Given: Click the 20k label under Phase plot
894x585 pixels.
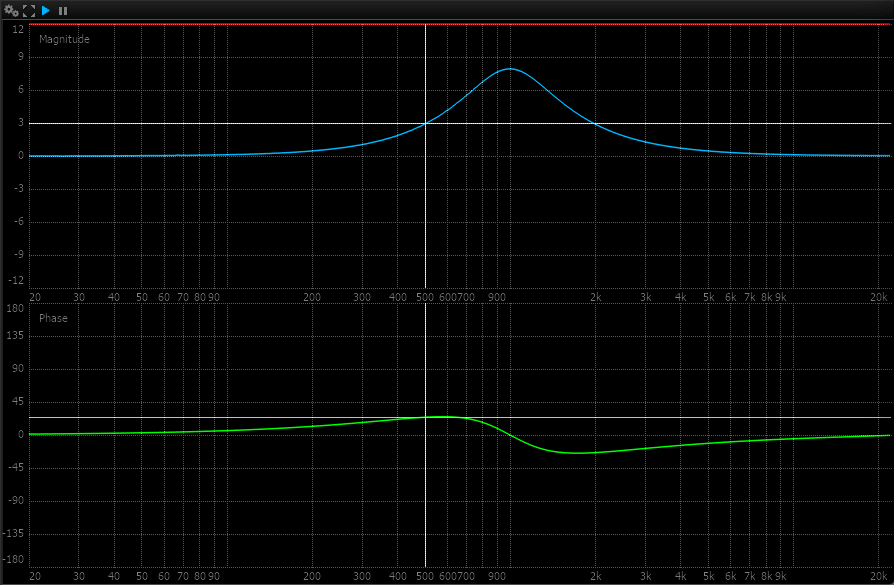Looking at the screenshot, I should pyautogui.click(x=879, y=577).
